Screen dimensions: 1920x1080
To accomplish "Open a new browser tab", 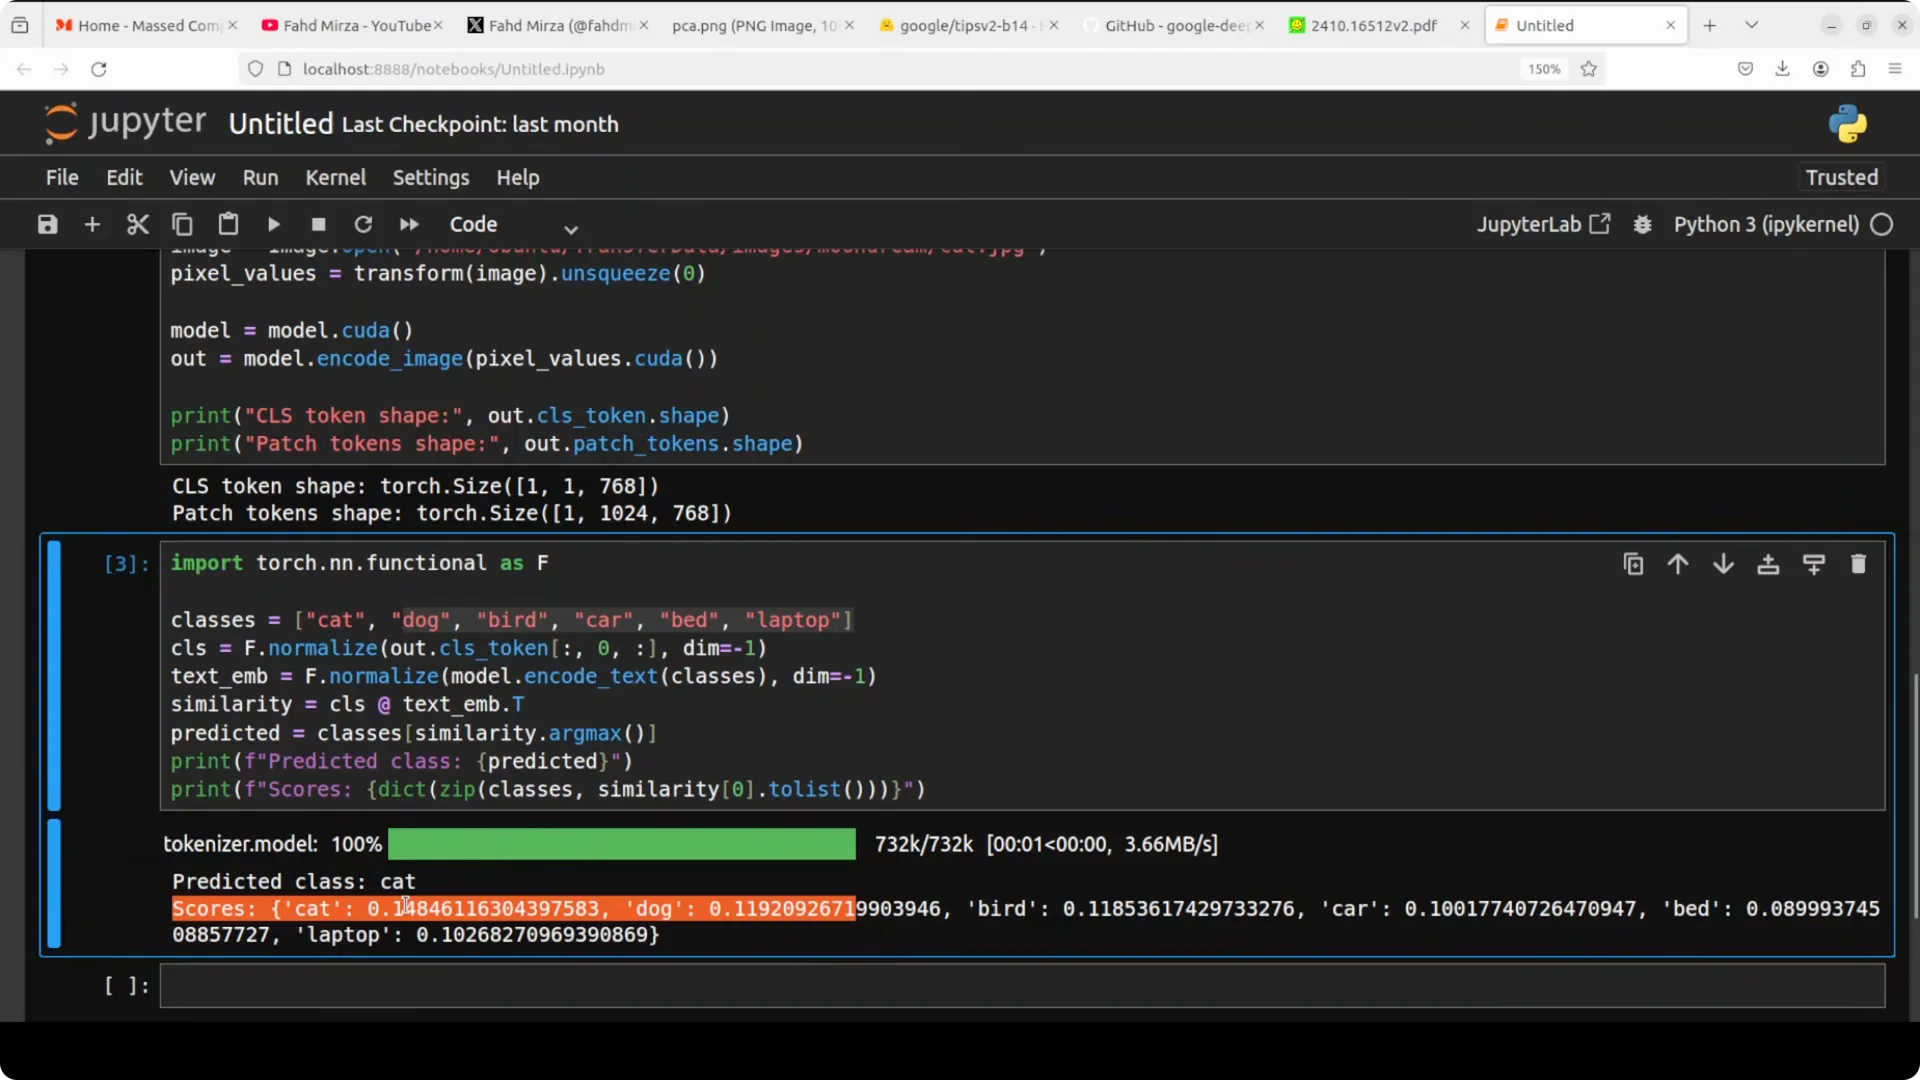I will coord(1709,25).
